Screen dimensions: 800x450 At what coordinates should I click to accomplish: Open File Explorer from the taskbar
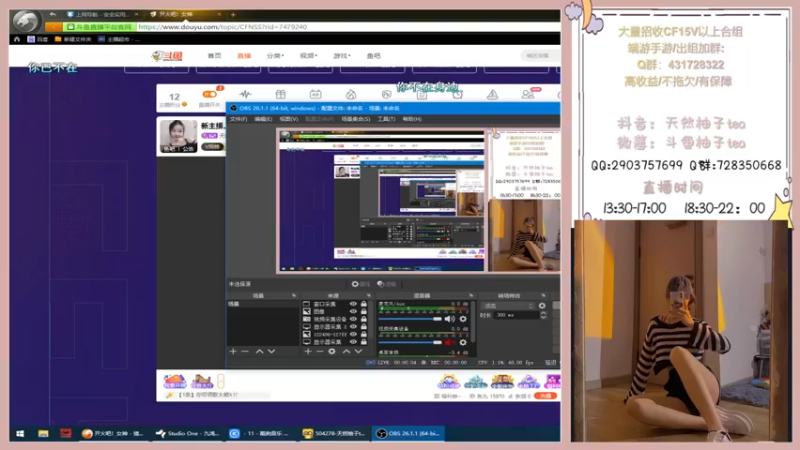pos(43,434)
